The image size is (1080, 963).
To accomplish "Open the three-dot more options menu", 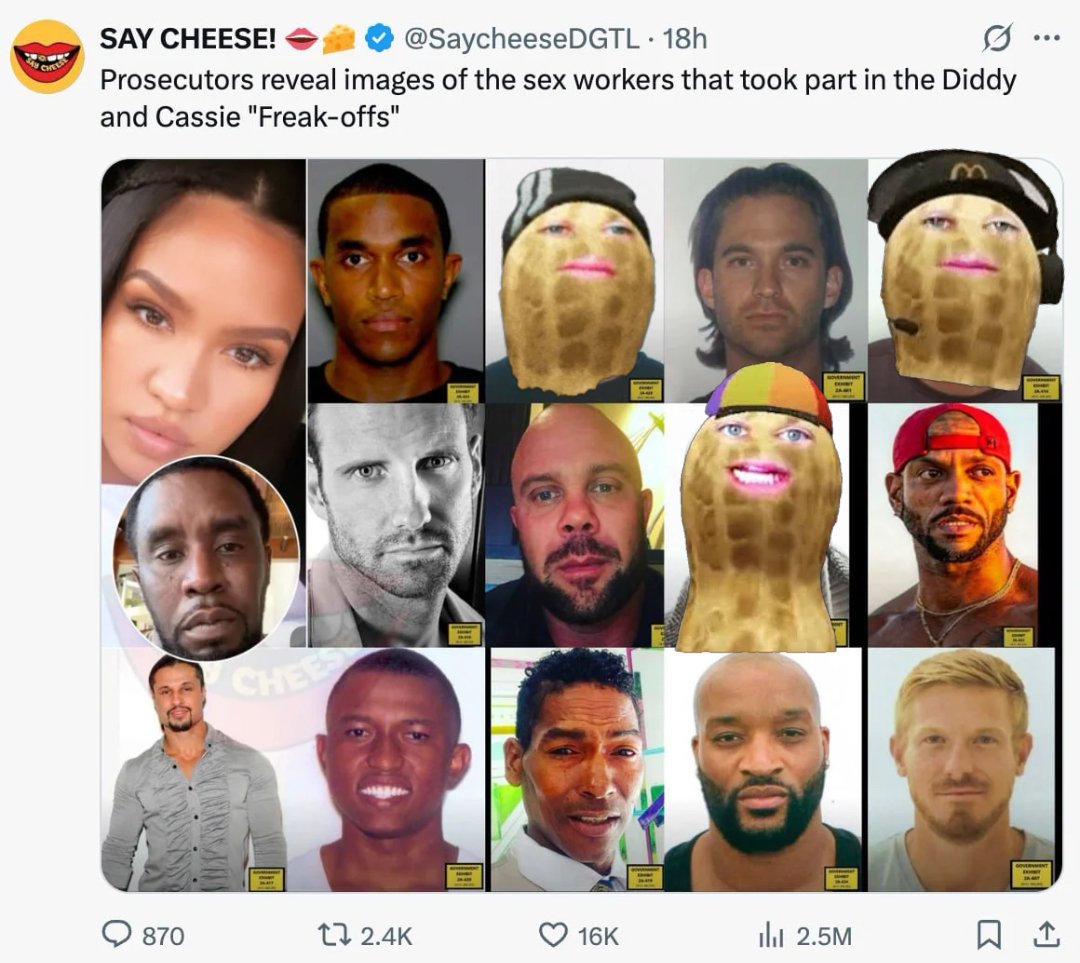I will [1045, 39].
